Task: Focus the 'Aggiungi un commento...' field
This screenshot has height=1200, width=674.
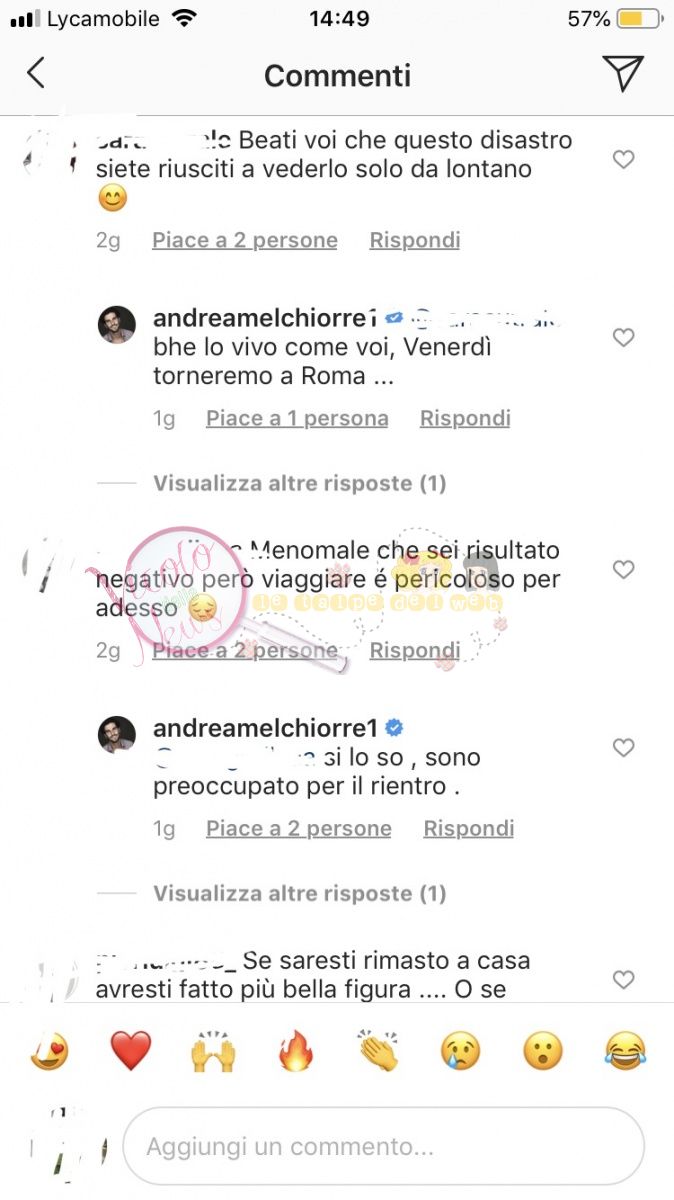Action: 383,1146
